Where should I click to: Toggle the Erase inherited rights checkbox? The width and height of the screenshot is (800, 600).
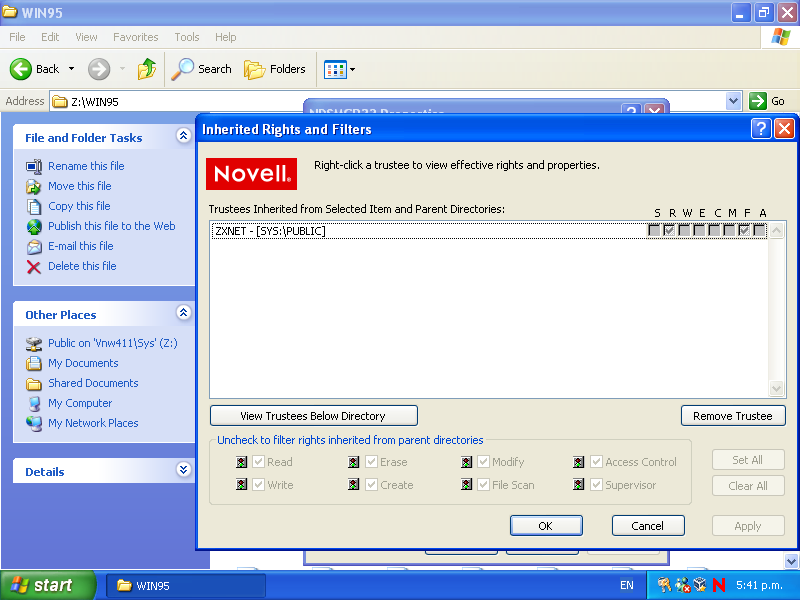tap(371, 462)
